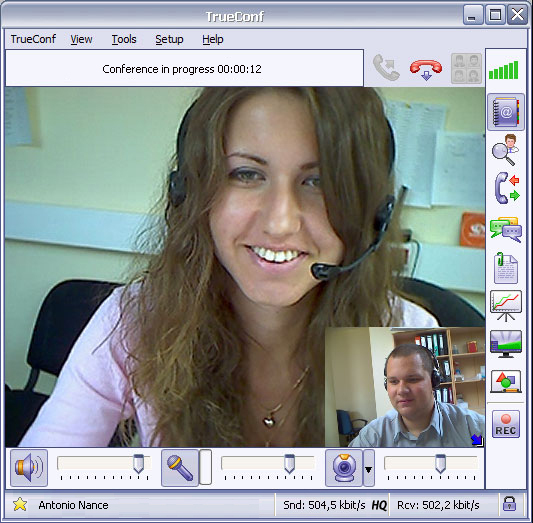The width and height of the screenshot is (533, 523).
Task: Click the gray call phone icon
Action: click(x=386, y=68)
